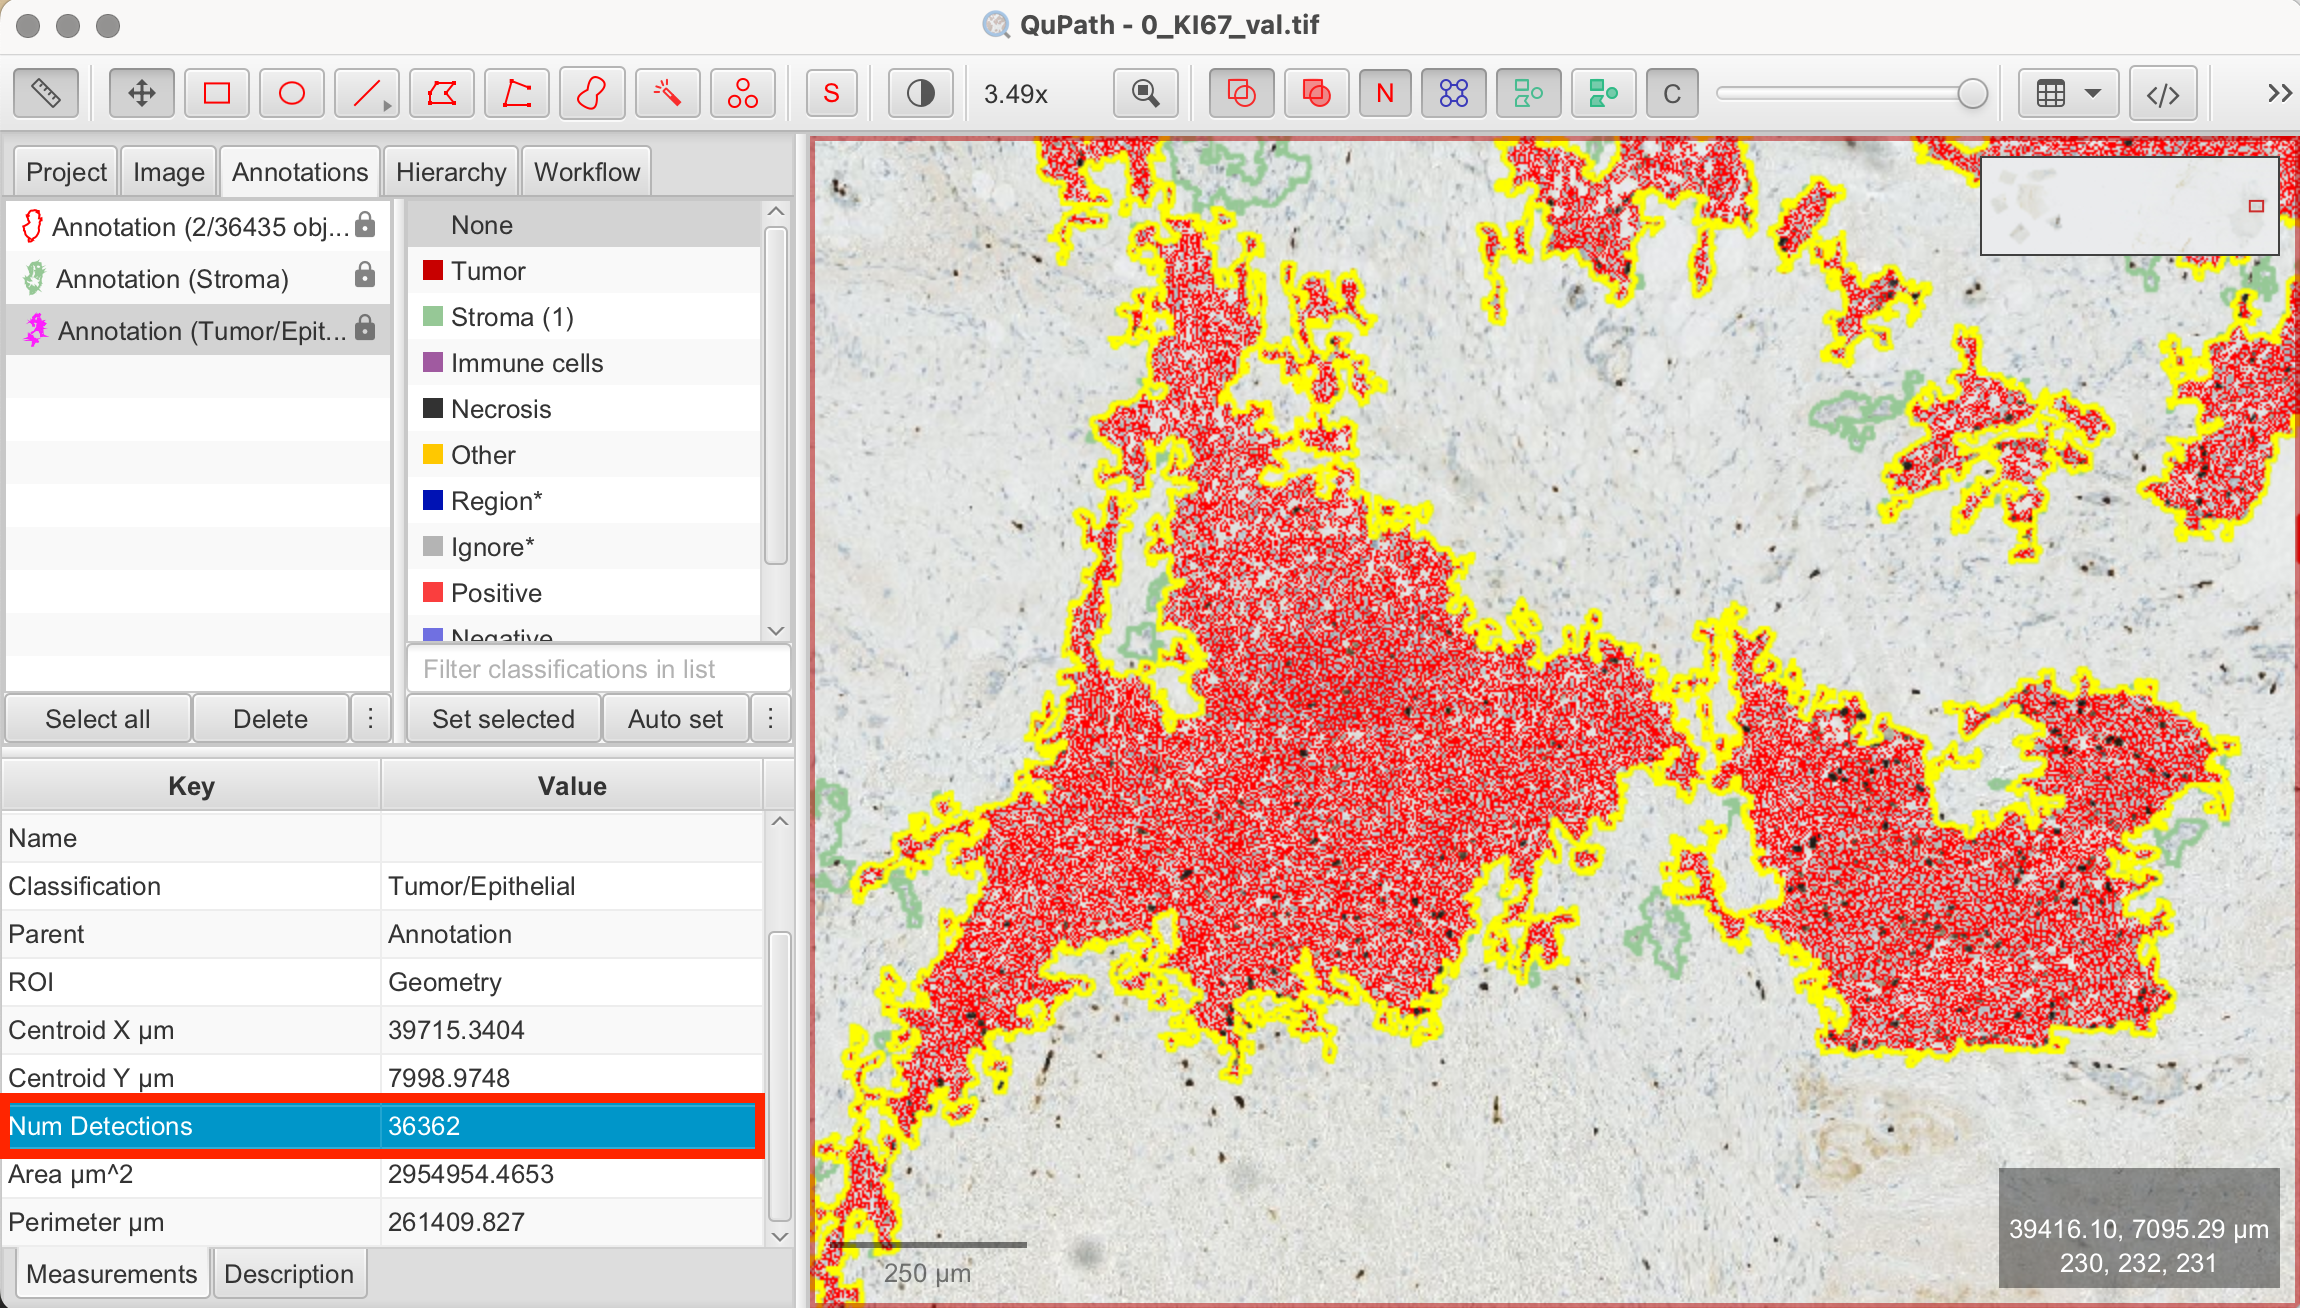Select the Wand tool
2300x1308 pixels.
coord(667,92)
